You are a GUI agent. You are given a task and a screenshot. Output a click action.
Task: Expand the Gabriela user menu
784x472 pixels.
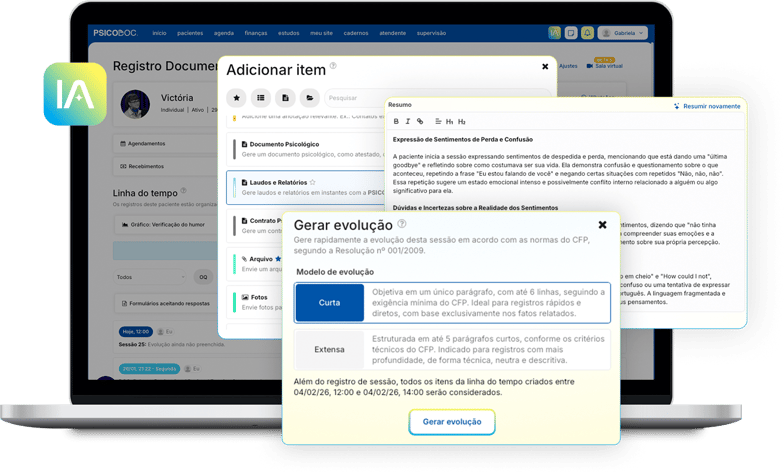(622, 33)
